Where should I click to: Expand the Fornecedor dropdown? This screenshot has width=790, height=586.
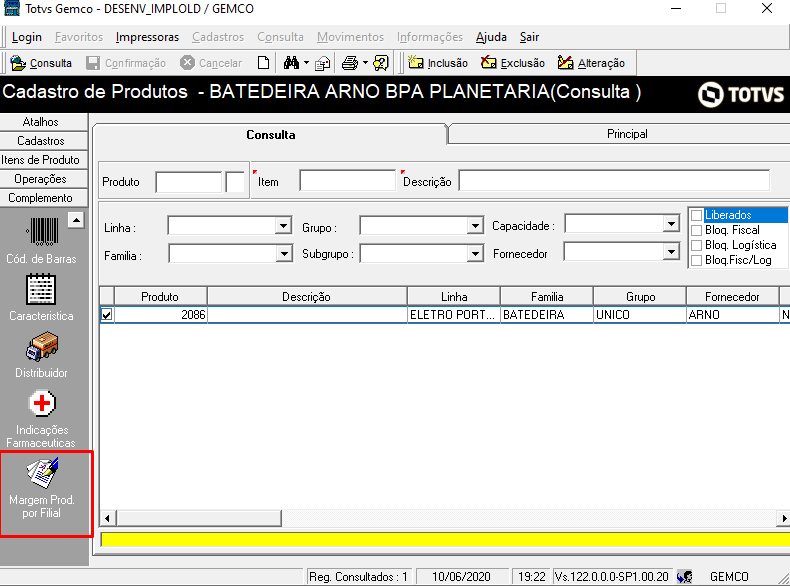[x=671, y=251]
